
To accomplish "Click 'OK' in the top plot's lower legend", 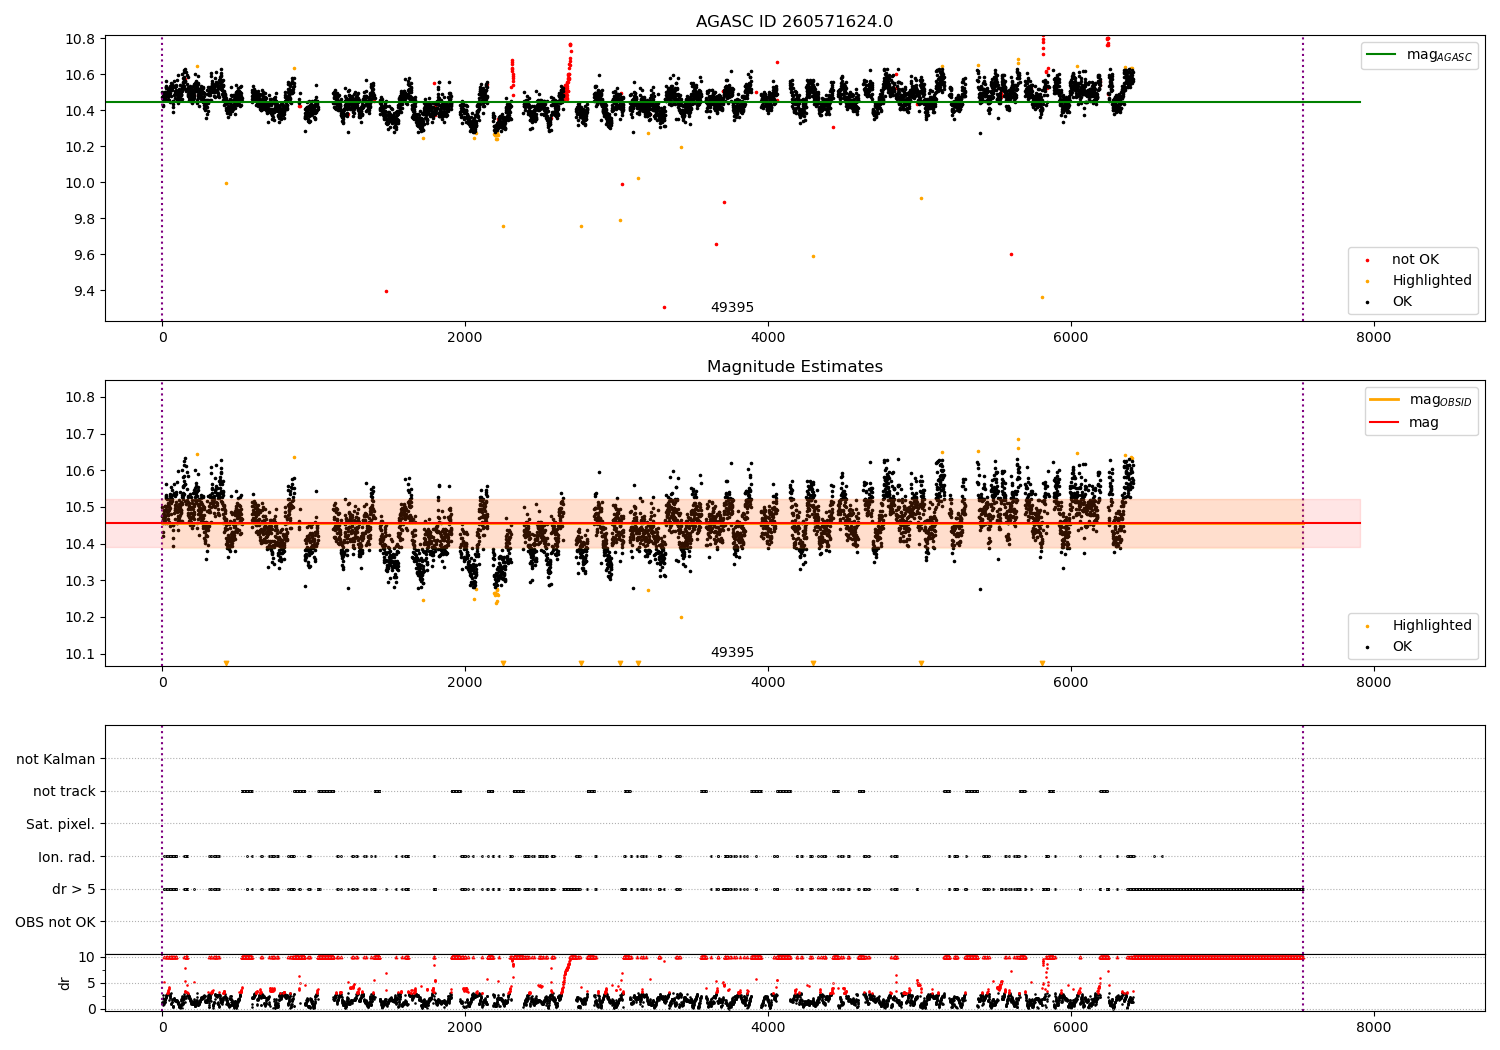I will [x=1402, y=302].
